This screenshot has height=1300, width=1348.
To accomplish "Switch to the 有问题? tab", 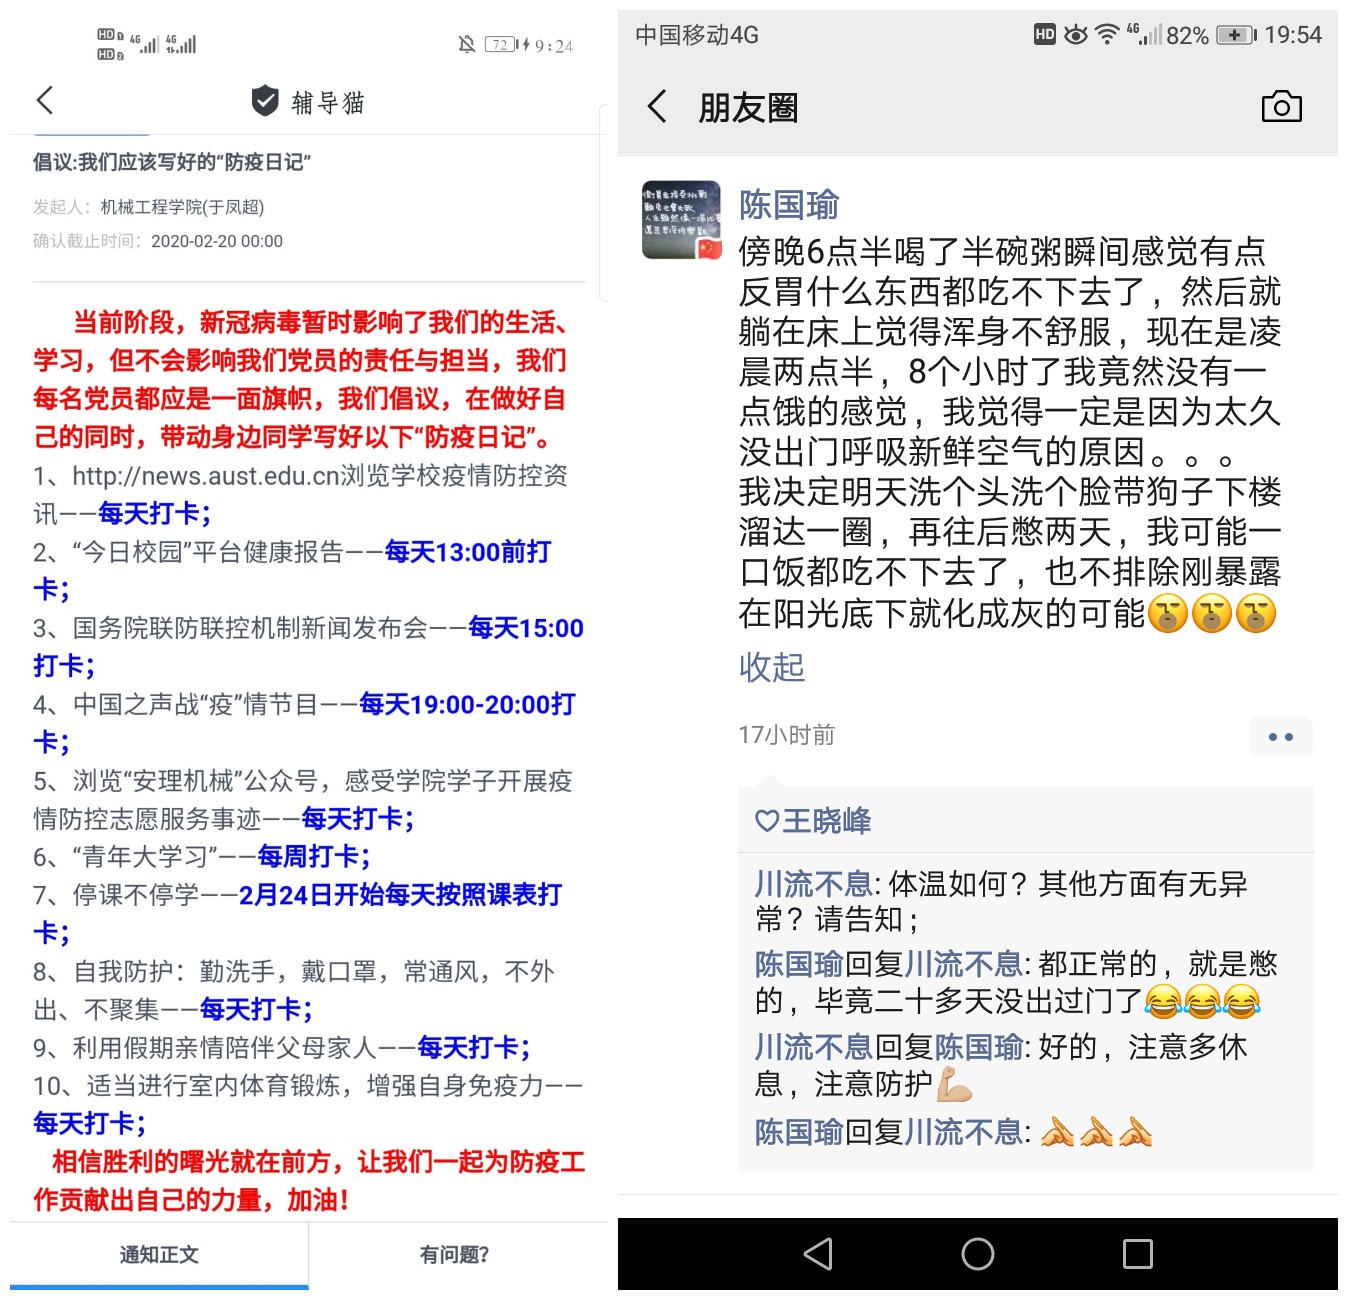I will (x=455, y=1255).
